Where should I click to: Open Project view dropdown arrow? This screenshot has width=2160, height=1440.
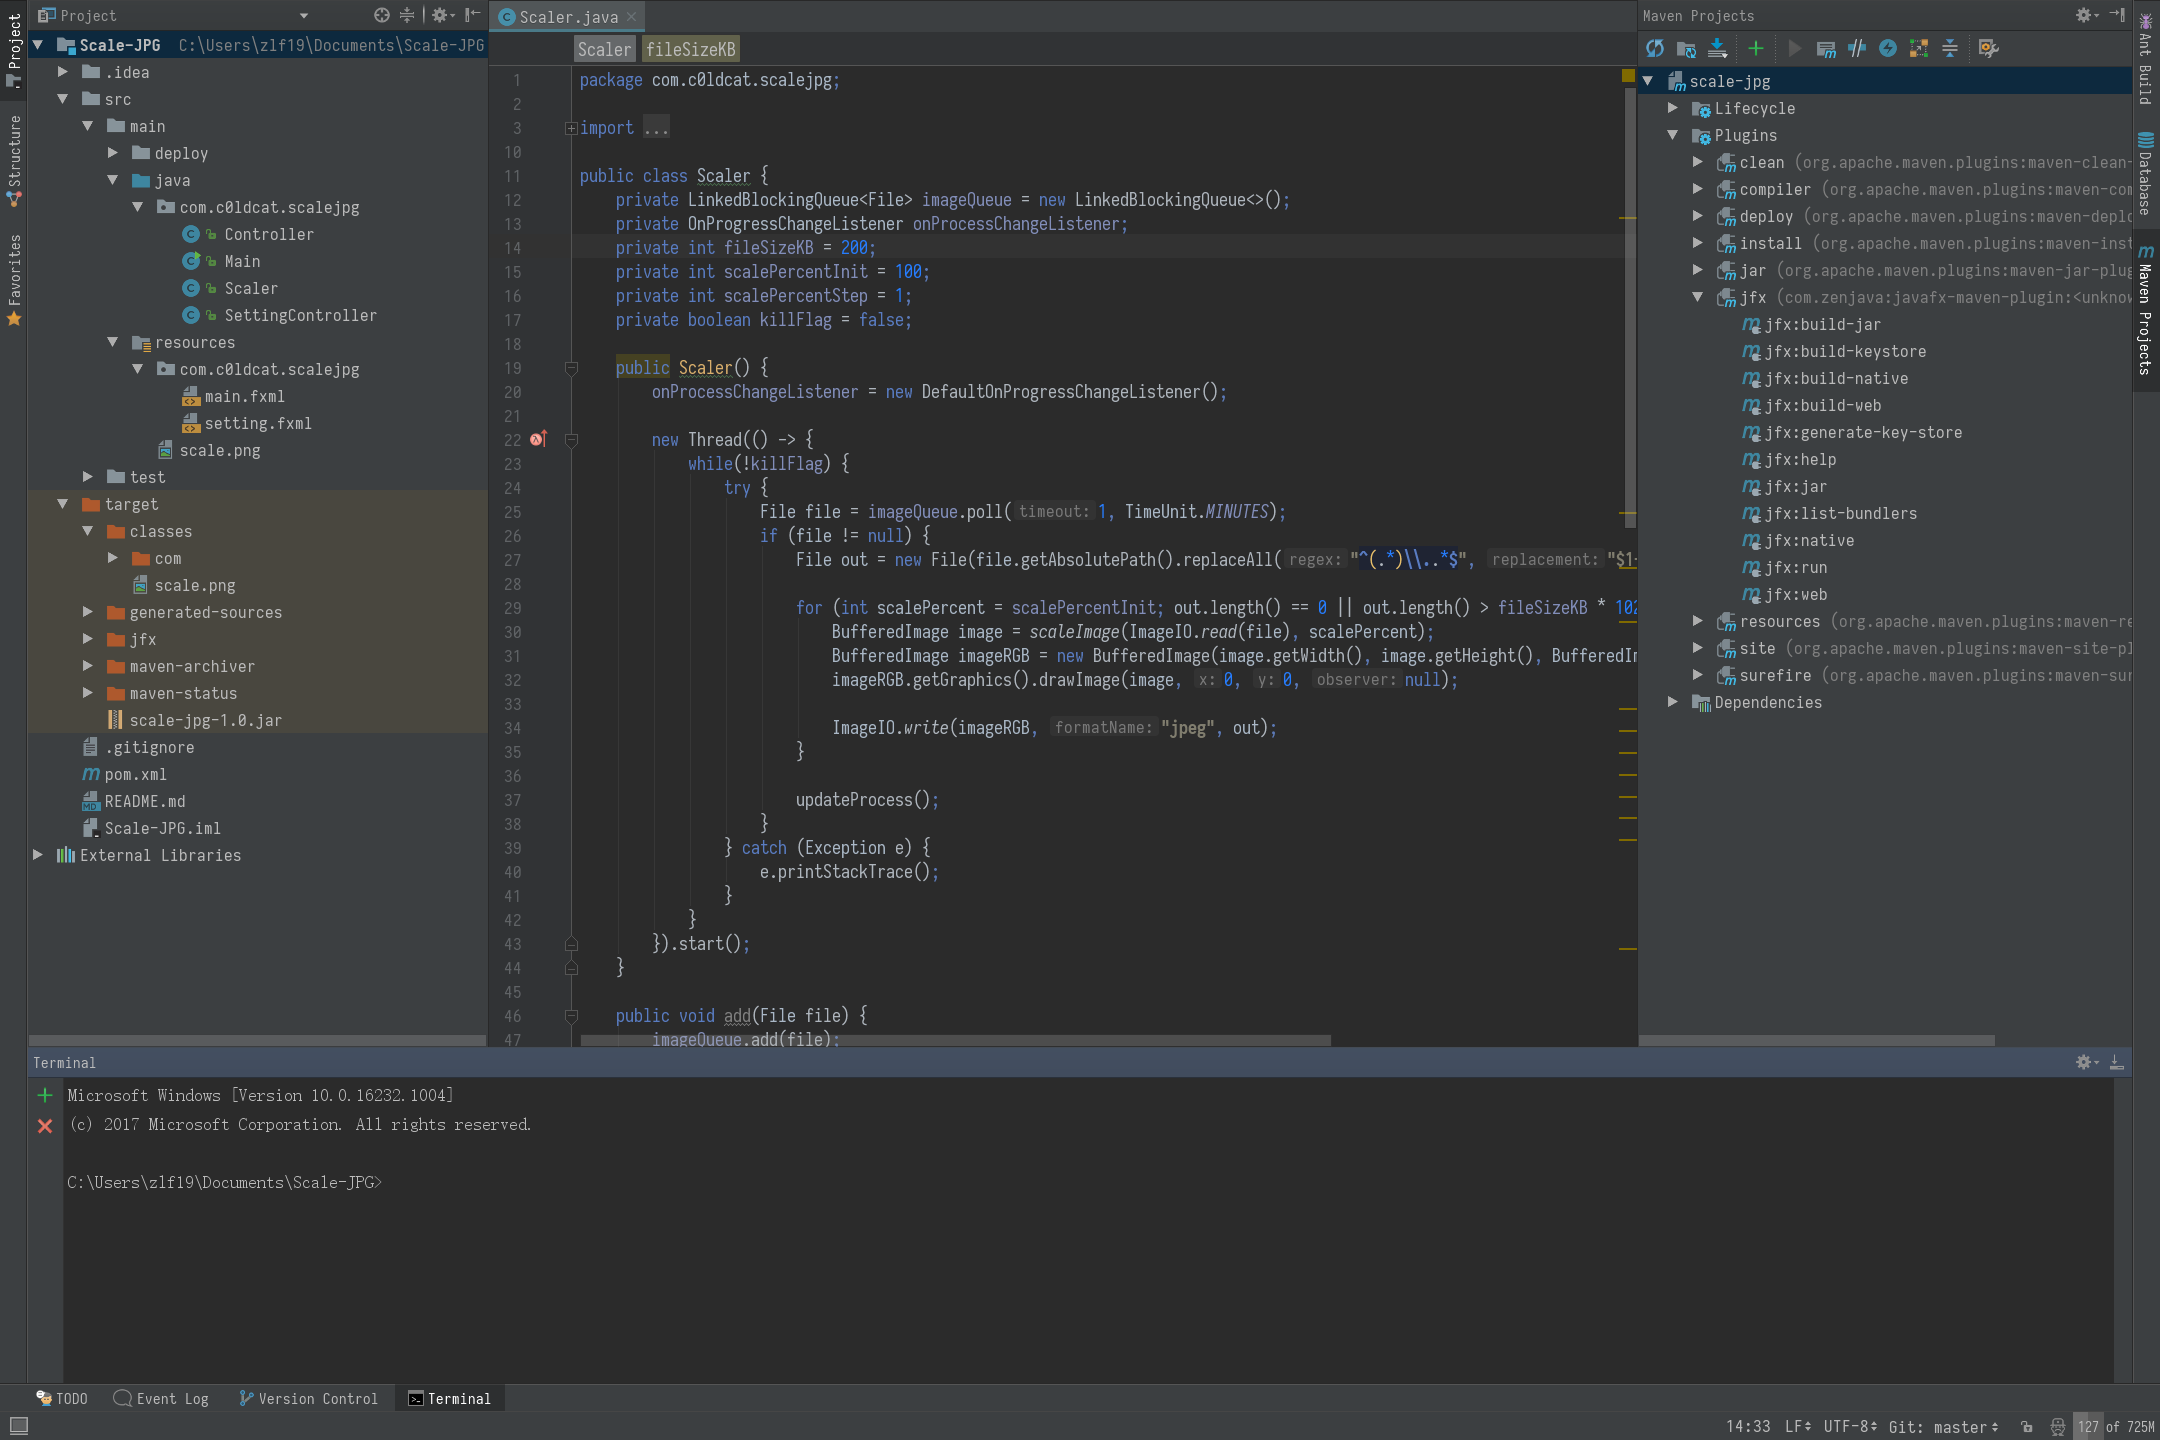point(304,16)
